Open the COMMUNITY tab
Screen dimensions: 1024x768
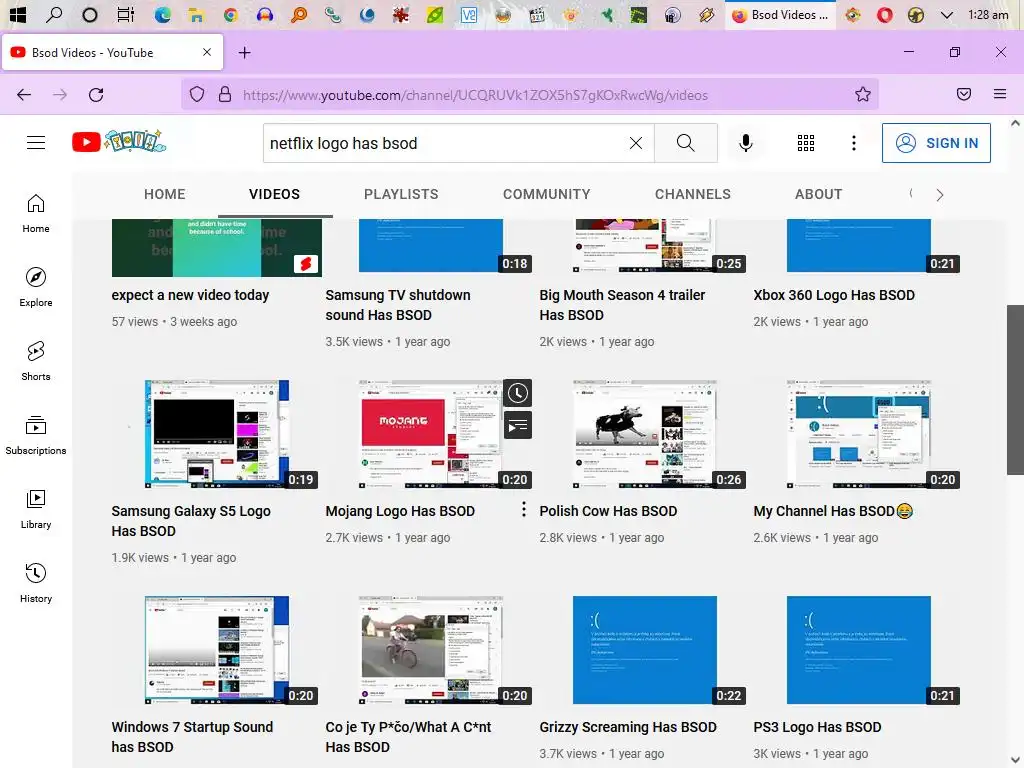(547, 195)
